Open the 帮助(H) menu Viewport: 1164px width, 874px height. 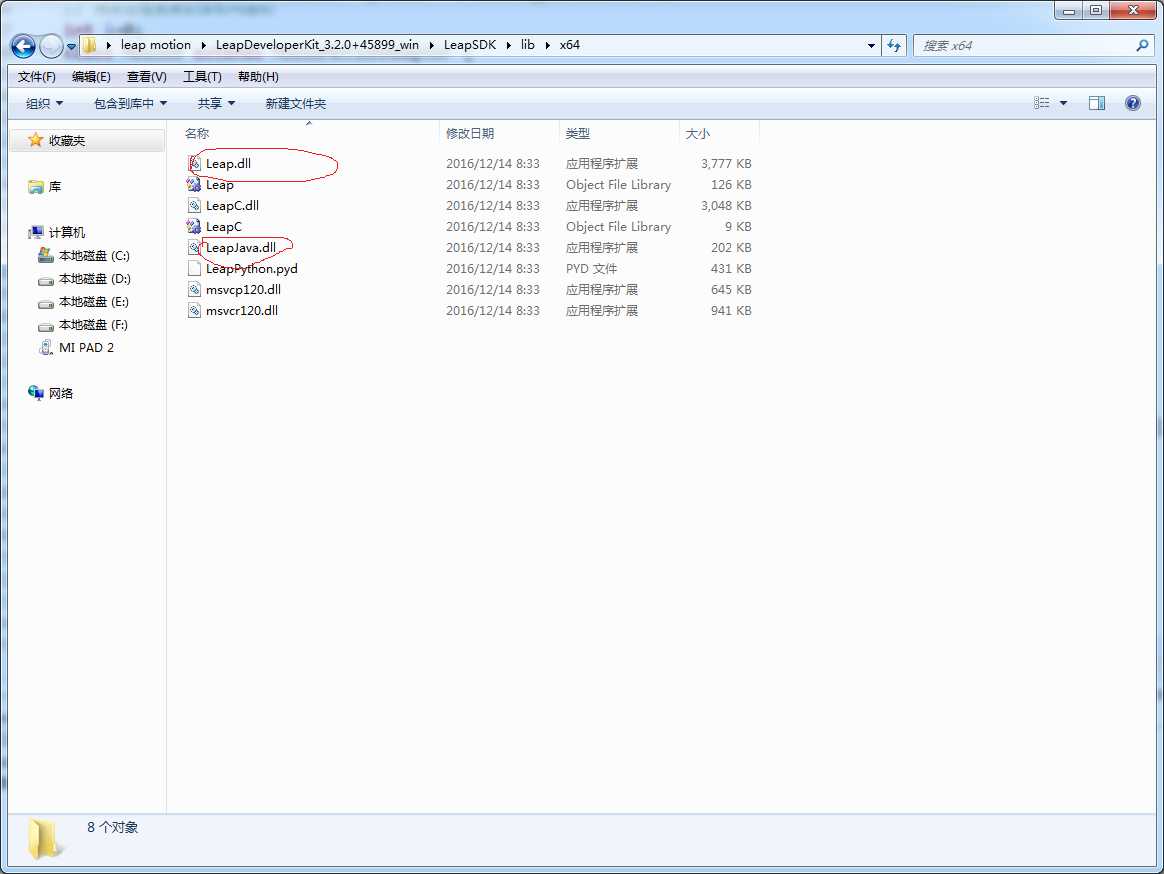pos(258,76)
